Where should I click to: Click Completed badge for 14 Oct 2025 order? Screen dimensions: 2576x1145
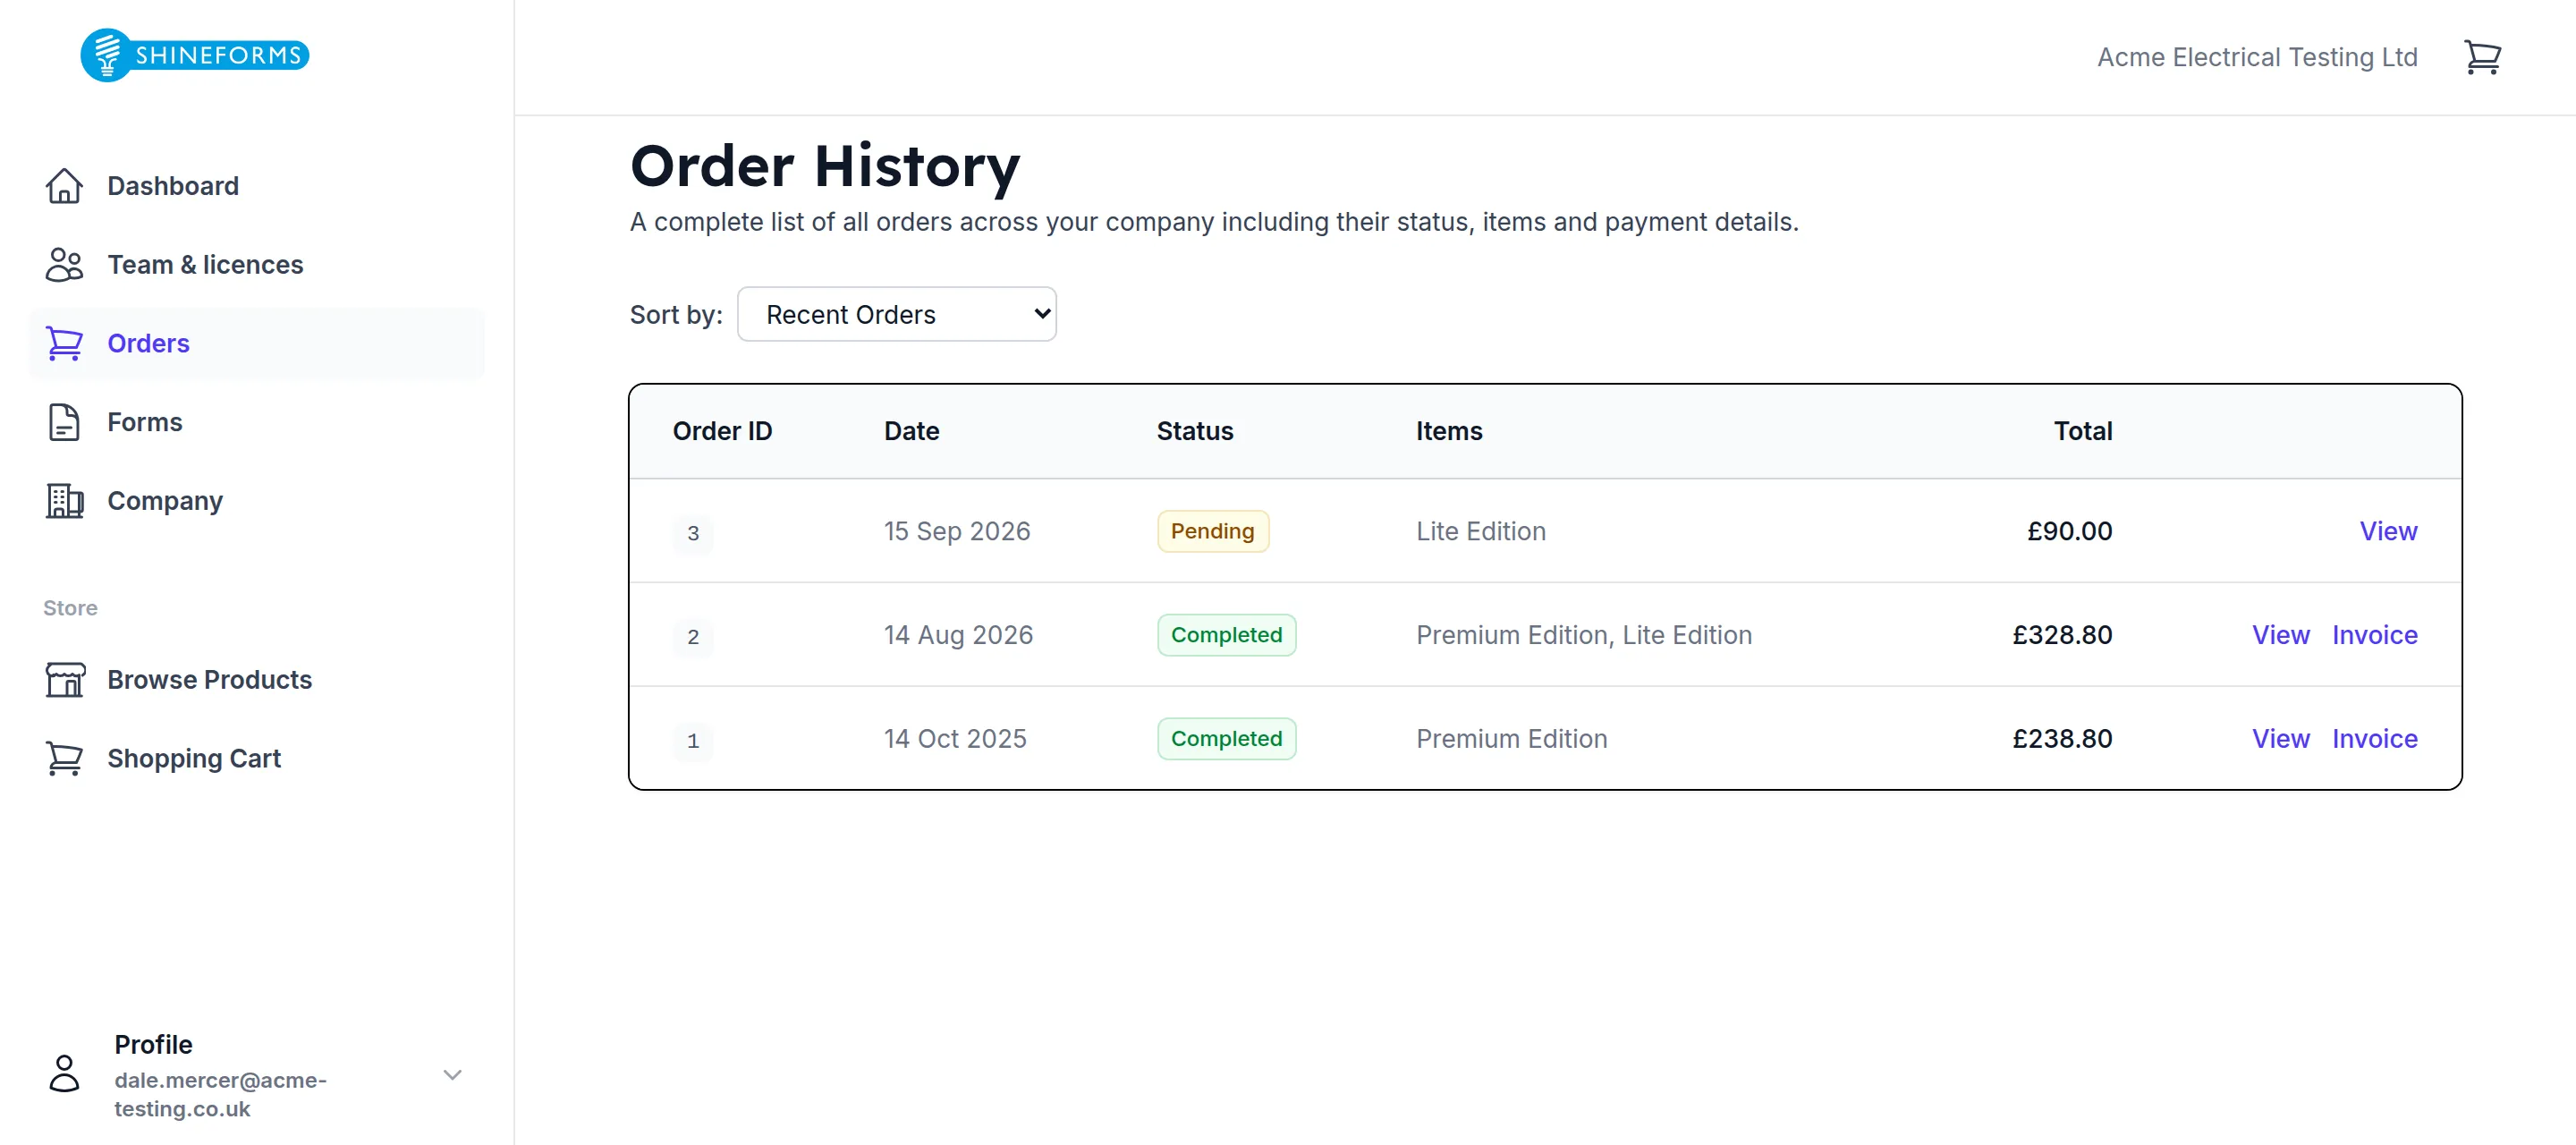tap(1226, 739)
